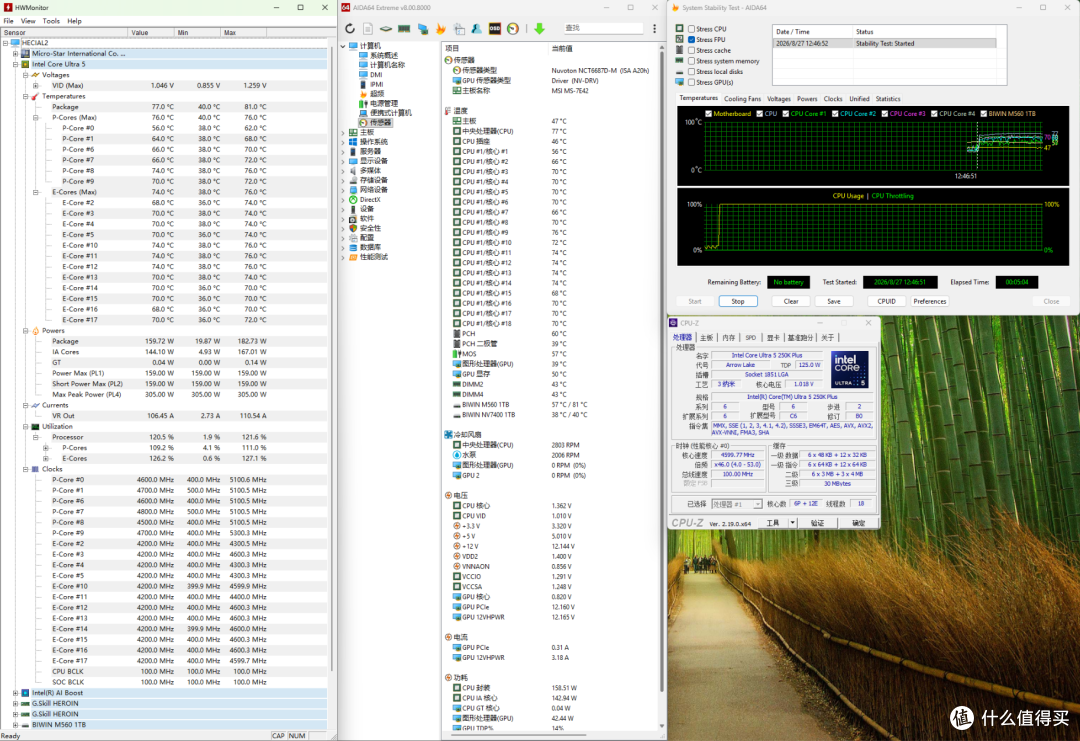The width and height of the screenshot is (1080, 741).
Task: Toggle BIWIN M560 1TB graph checkbox
Action: pos(984,114)
